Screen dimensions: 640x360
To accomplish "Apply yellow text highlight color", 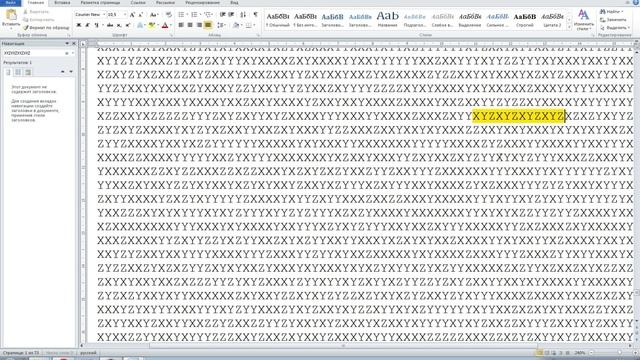I will [x=151, y=25].
